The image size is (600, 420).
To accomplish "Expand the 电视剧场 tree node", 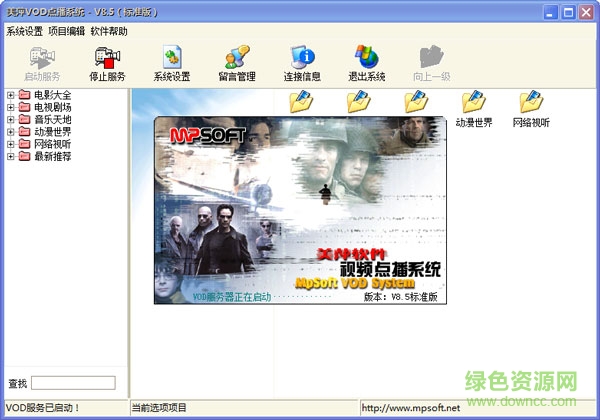I will (x=11, y=107).
